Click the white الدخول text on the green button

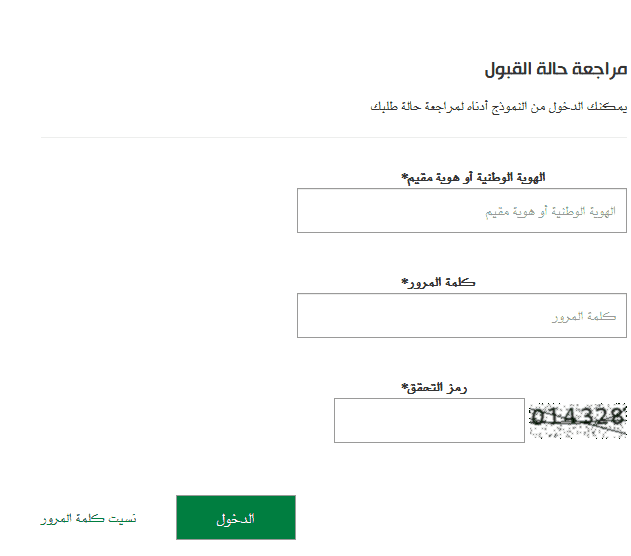point(236,519)
